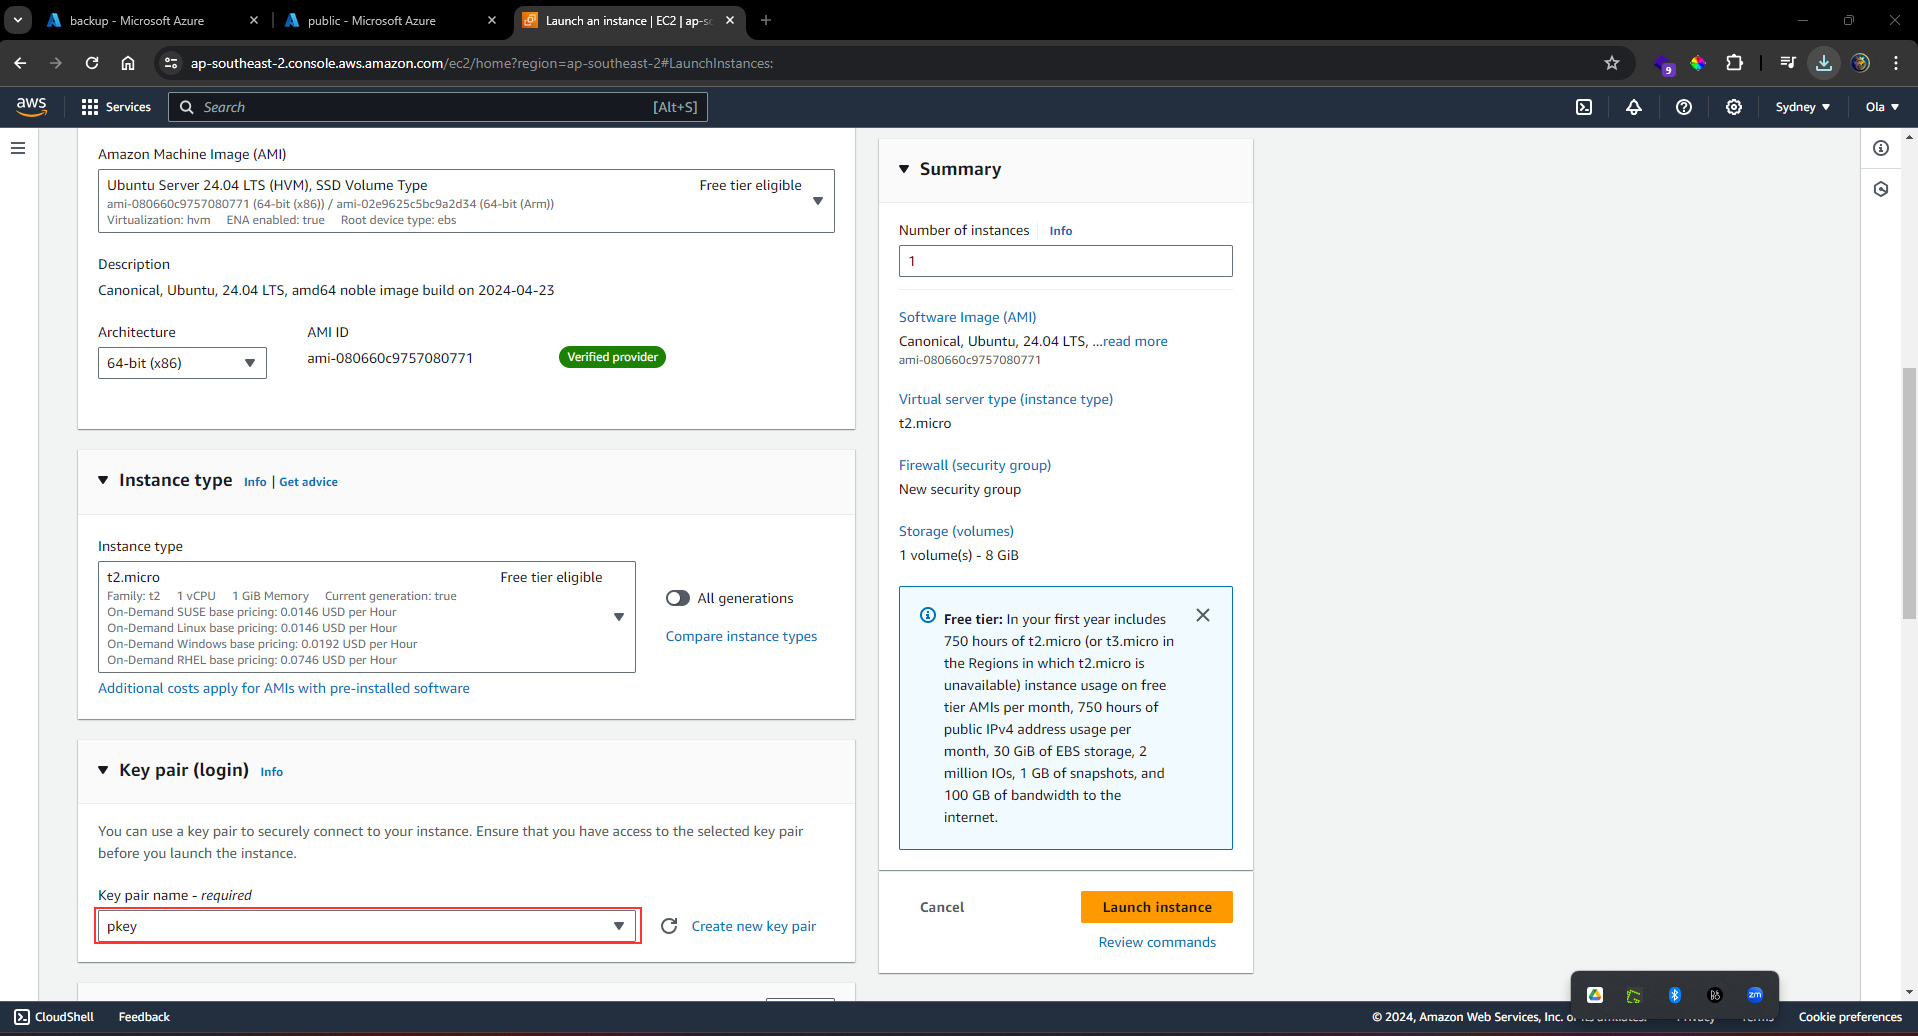Open the Services grid menu

click(x=115, y=107)
